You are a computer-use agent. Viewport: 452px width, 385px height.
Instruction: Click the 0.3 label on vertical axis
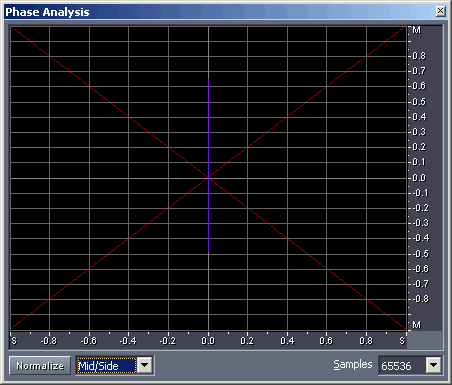(x=419, y=132)
